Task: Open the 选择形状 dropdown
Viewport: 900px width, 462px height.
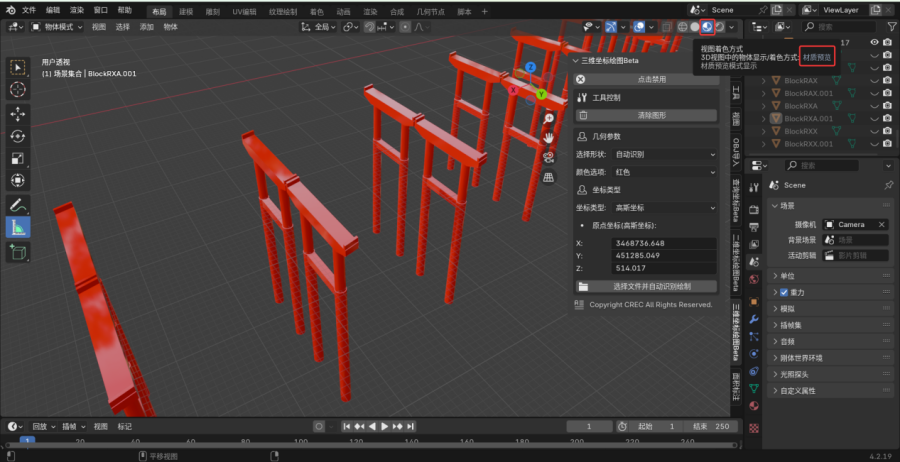Action: coord(664,155)
